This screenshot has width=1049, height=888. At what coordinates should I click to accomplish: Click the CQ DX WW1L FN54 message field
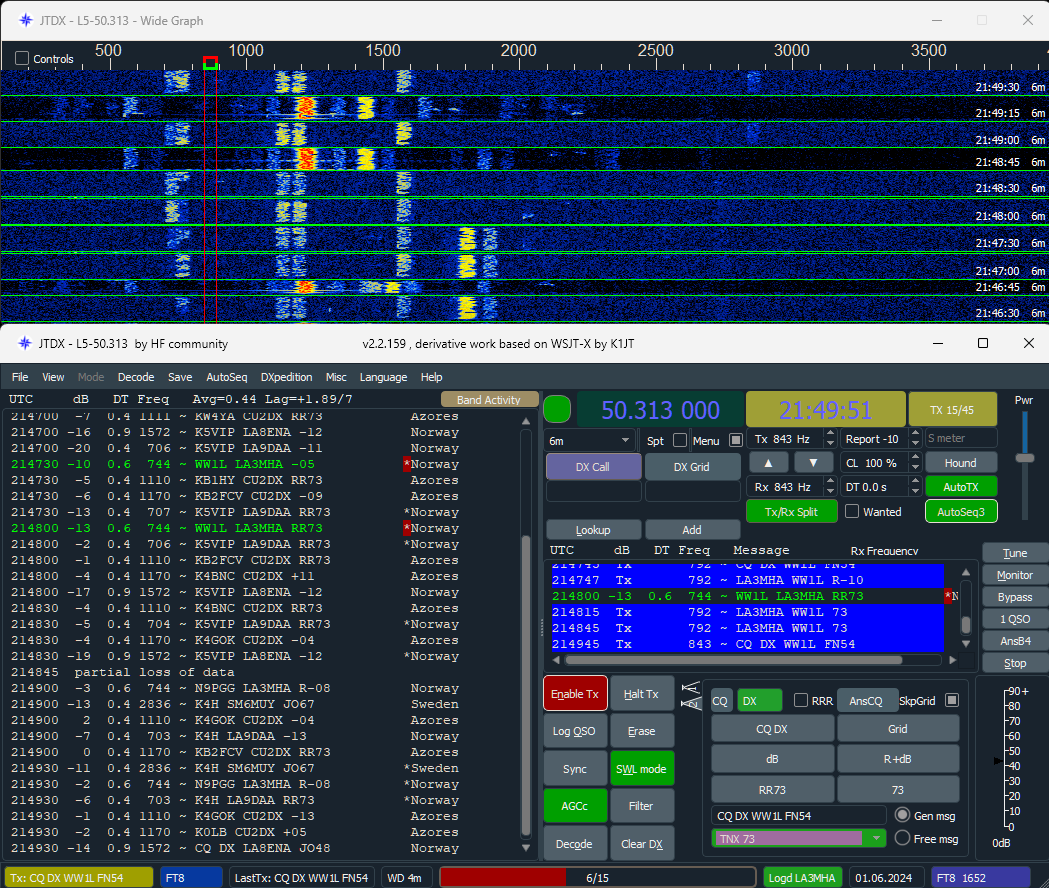coord(798,816)
